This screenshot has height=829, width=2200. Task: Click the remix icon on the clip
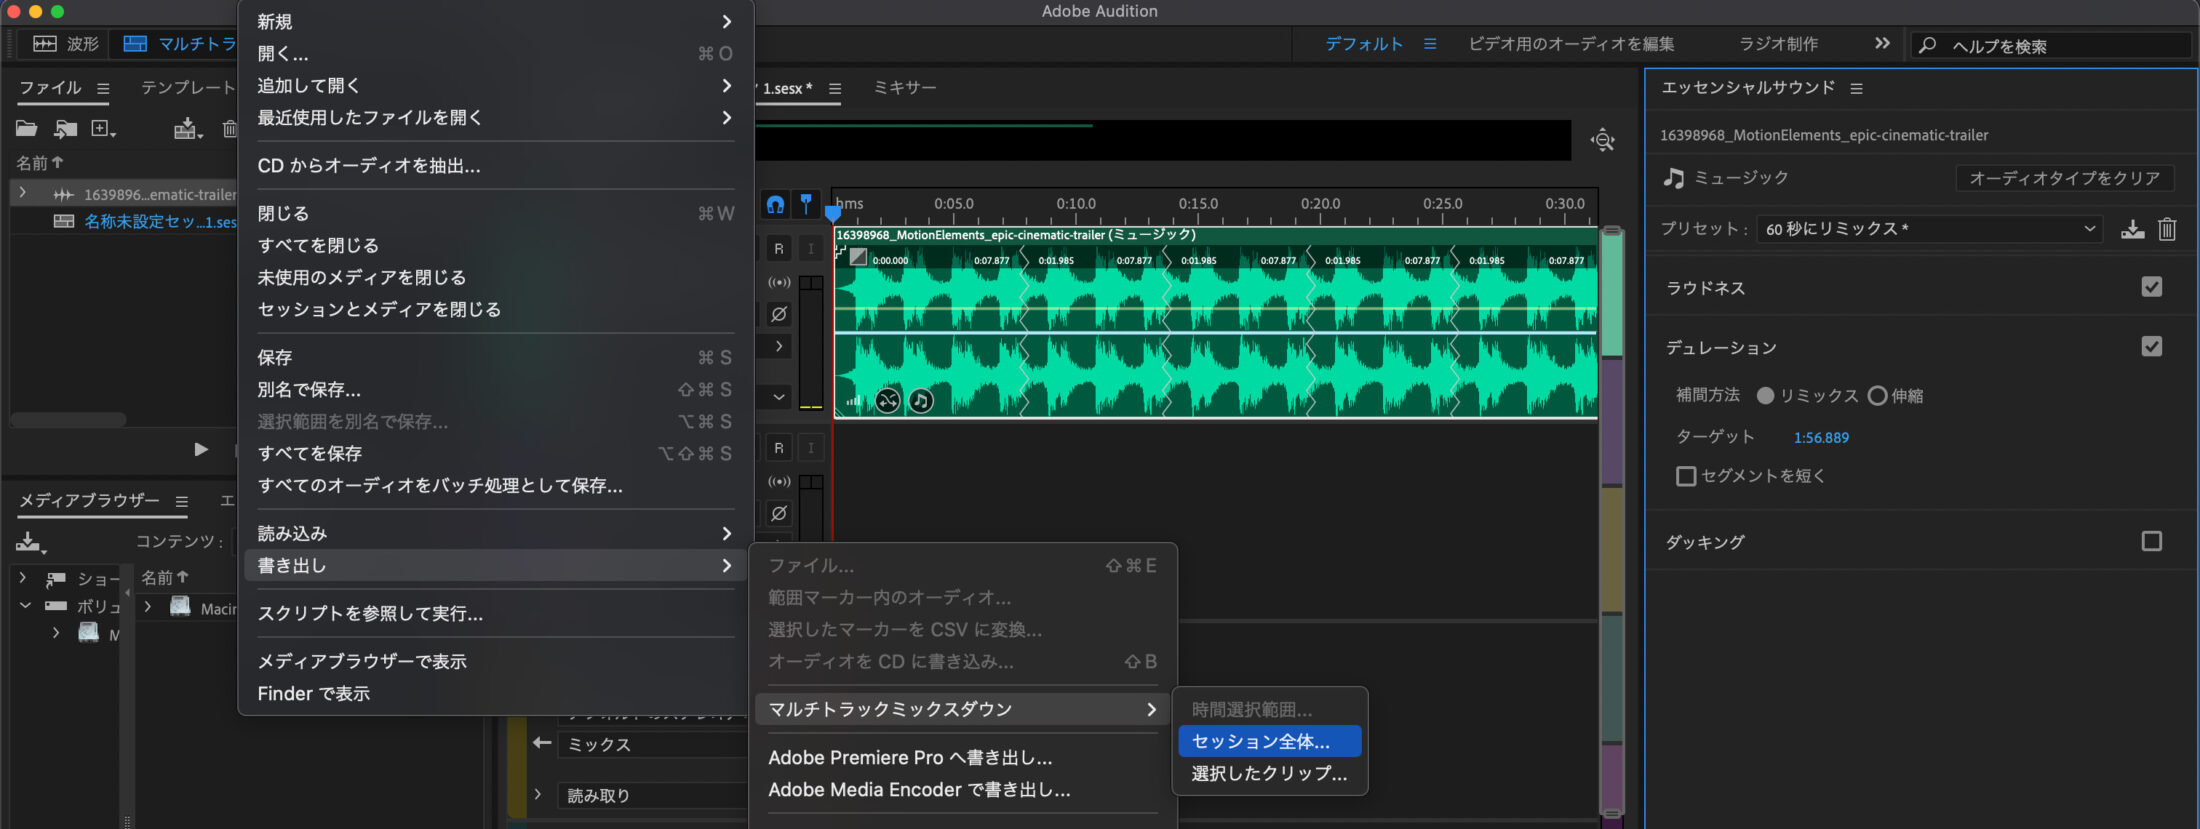[888, 401]
